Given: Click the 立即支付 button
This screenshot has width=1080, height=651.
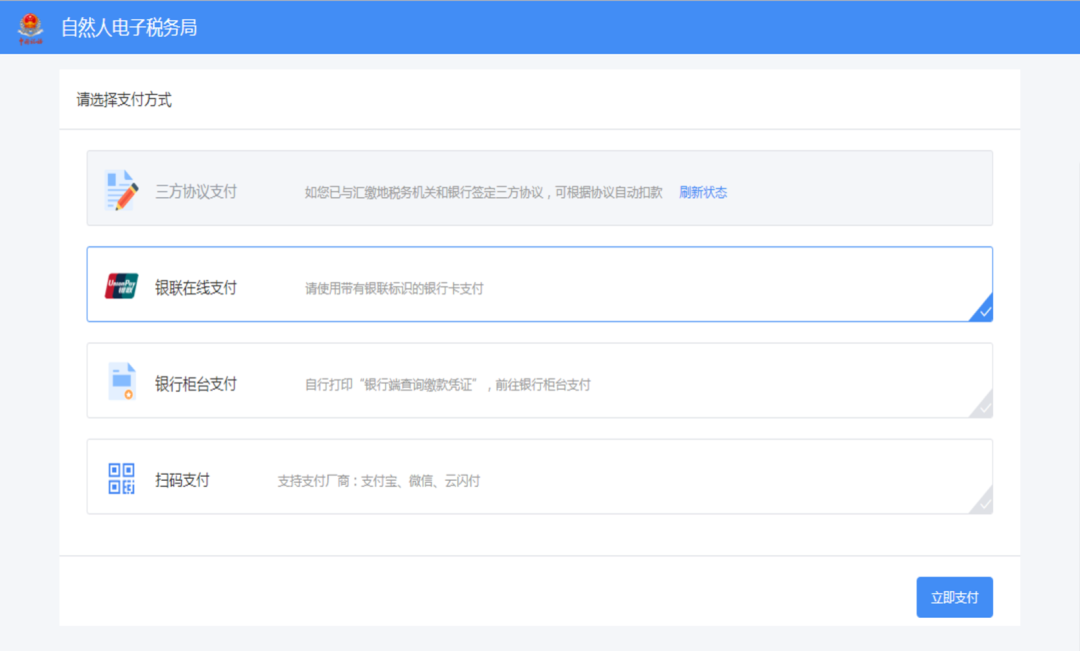Looking at the screenshot, I should (x=954, y=597).
